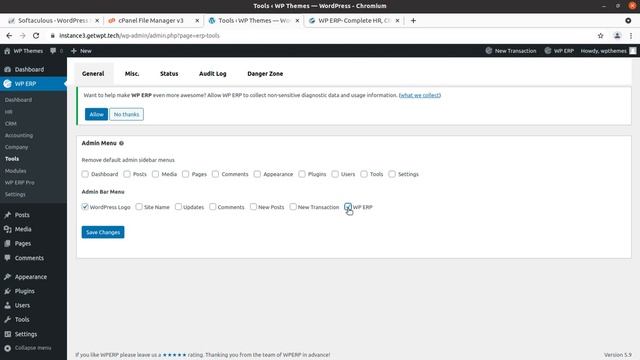Open the Chromium profile icon
The height and width of the screenshot is (360, 640).
tap(617, 36)
